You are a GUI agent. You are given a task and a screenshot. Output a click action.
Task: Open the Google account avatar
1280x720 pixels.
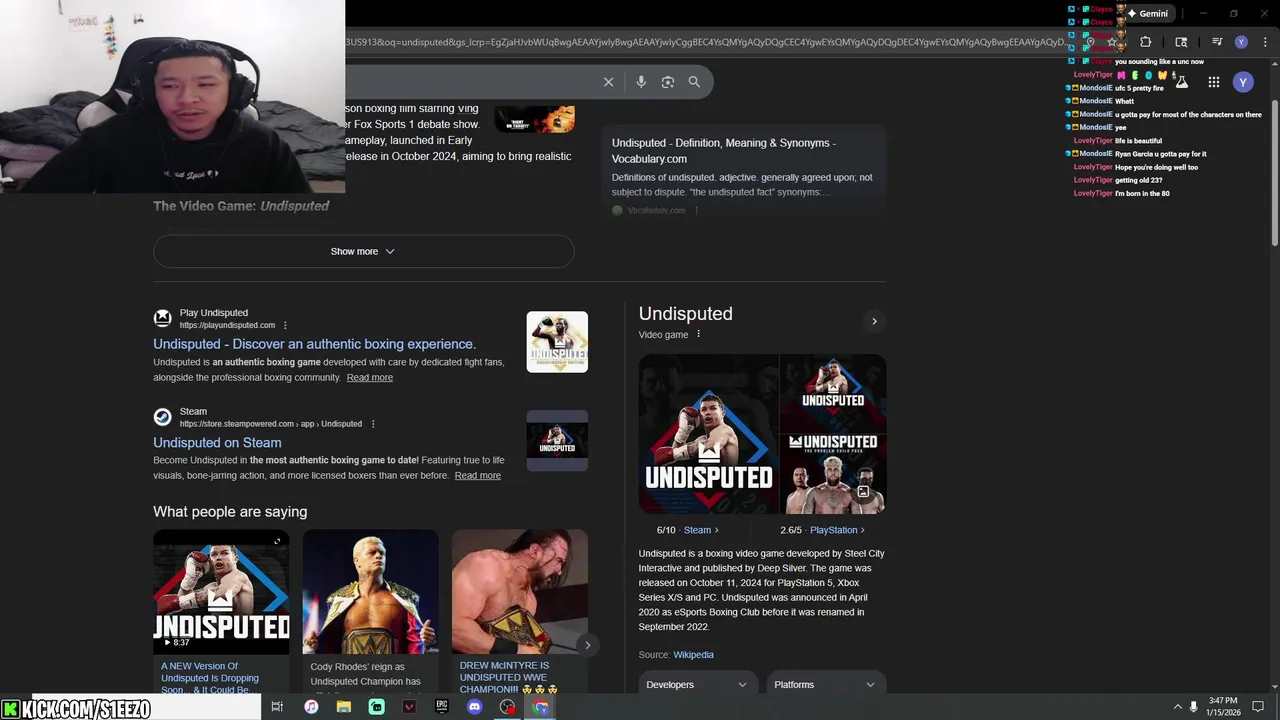coord(1243,82)
